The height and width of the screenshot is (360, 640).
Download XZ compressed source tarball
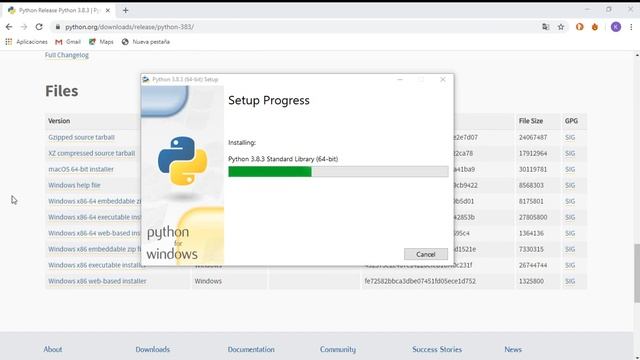[x=91, y=153]
